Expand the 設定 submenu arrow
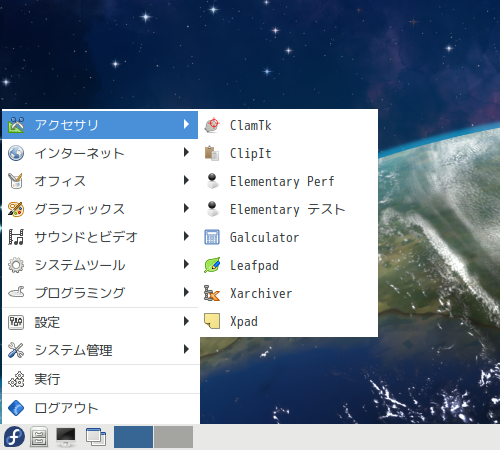 (186, 321)
